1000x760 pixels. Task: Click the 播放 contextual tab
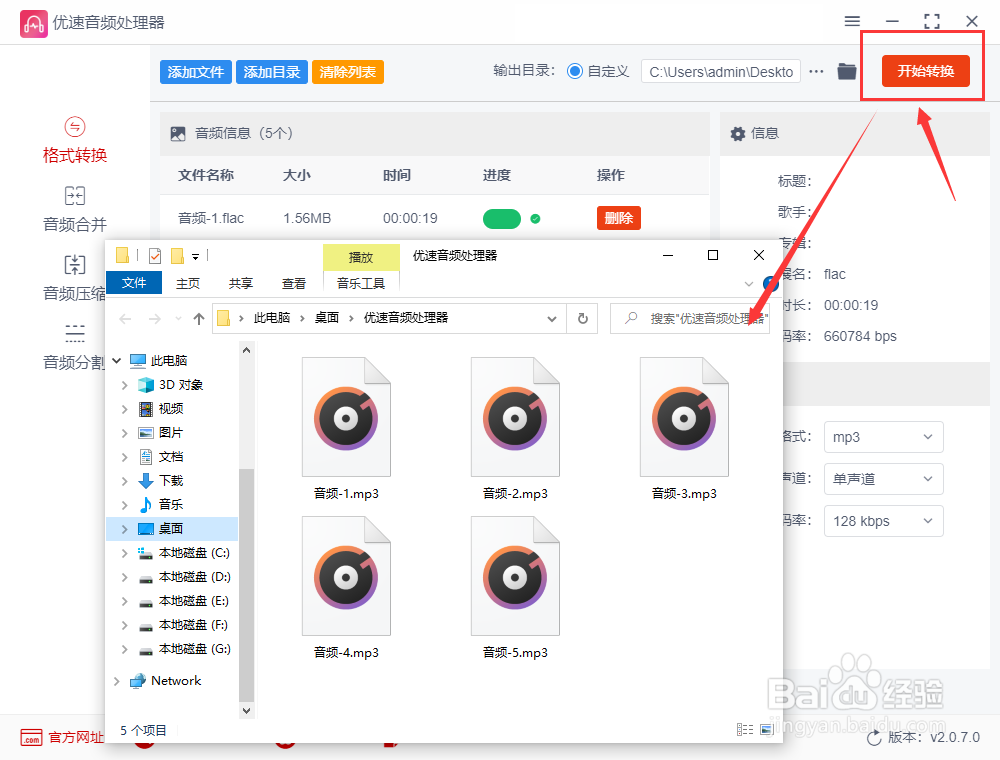pos(361,257)
